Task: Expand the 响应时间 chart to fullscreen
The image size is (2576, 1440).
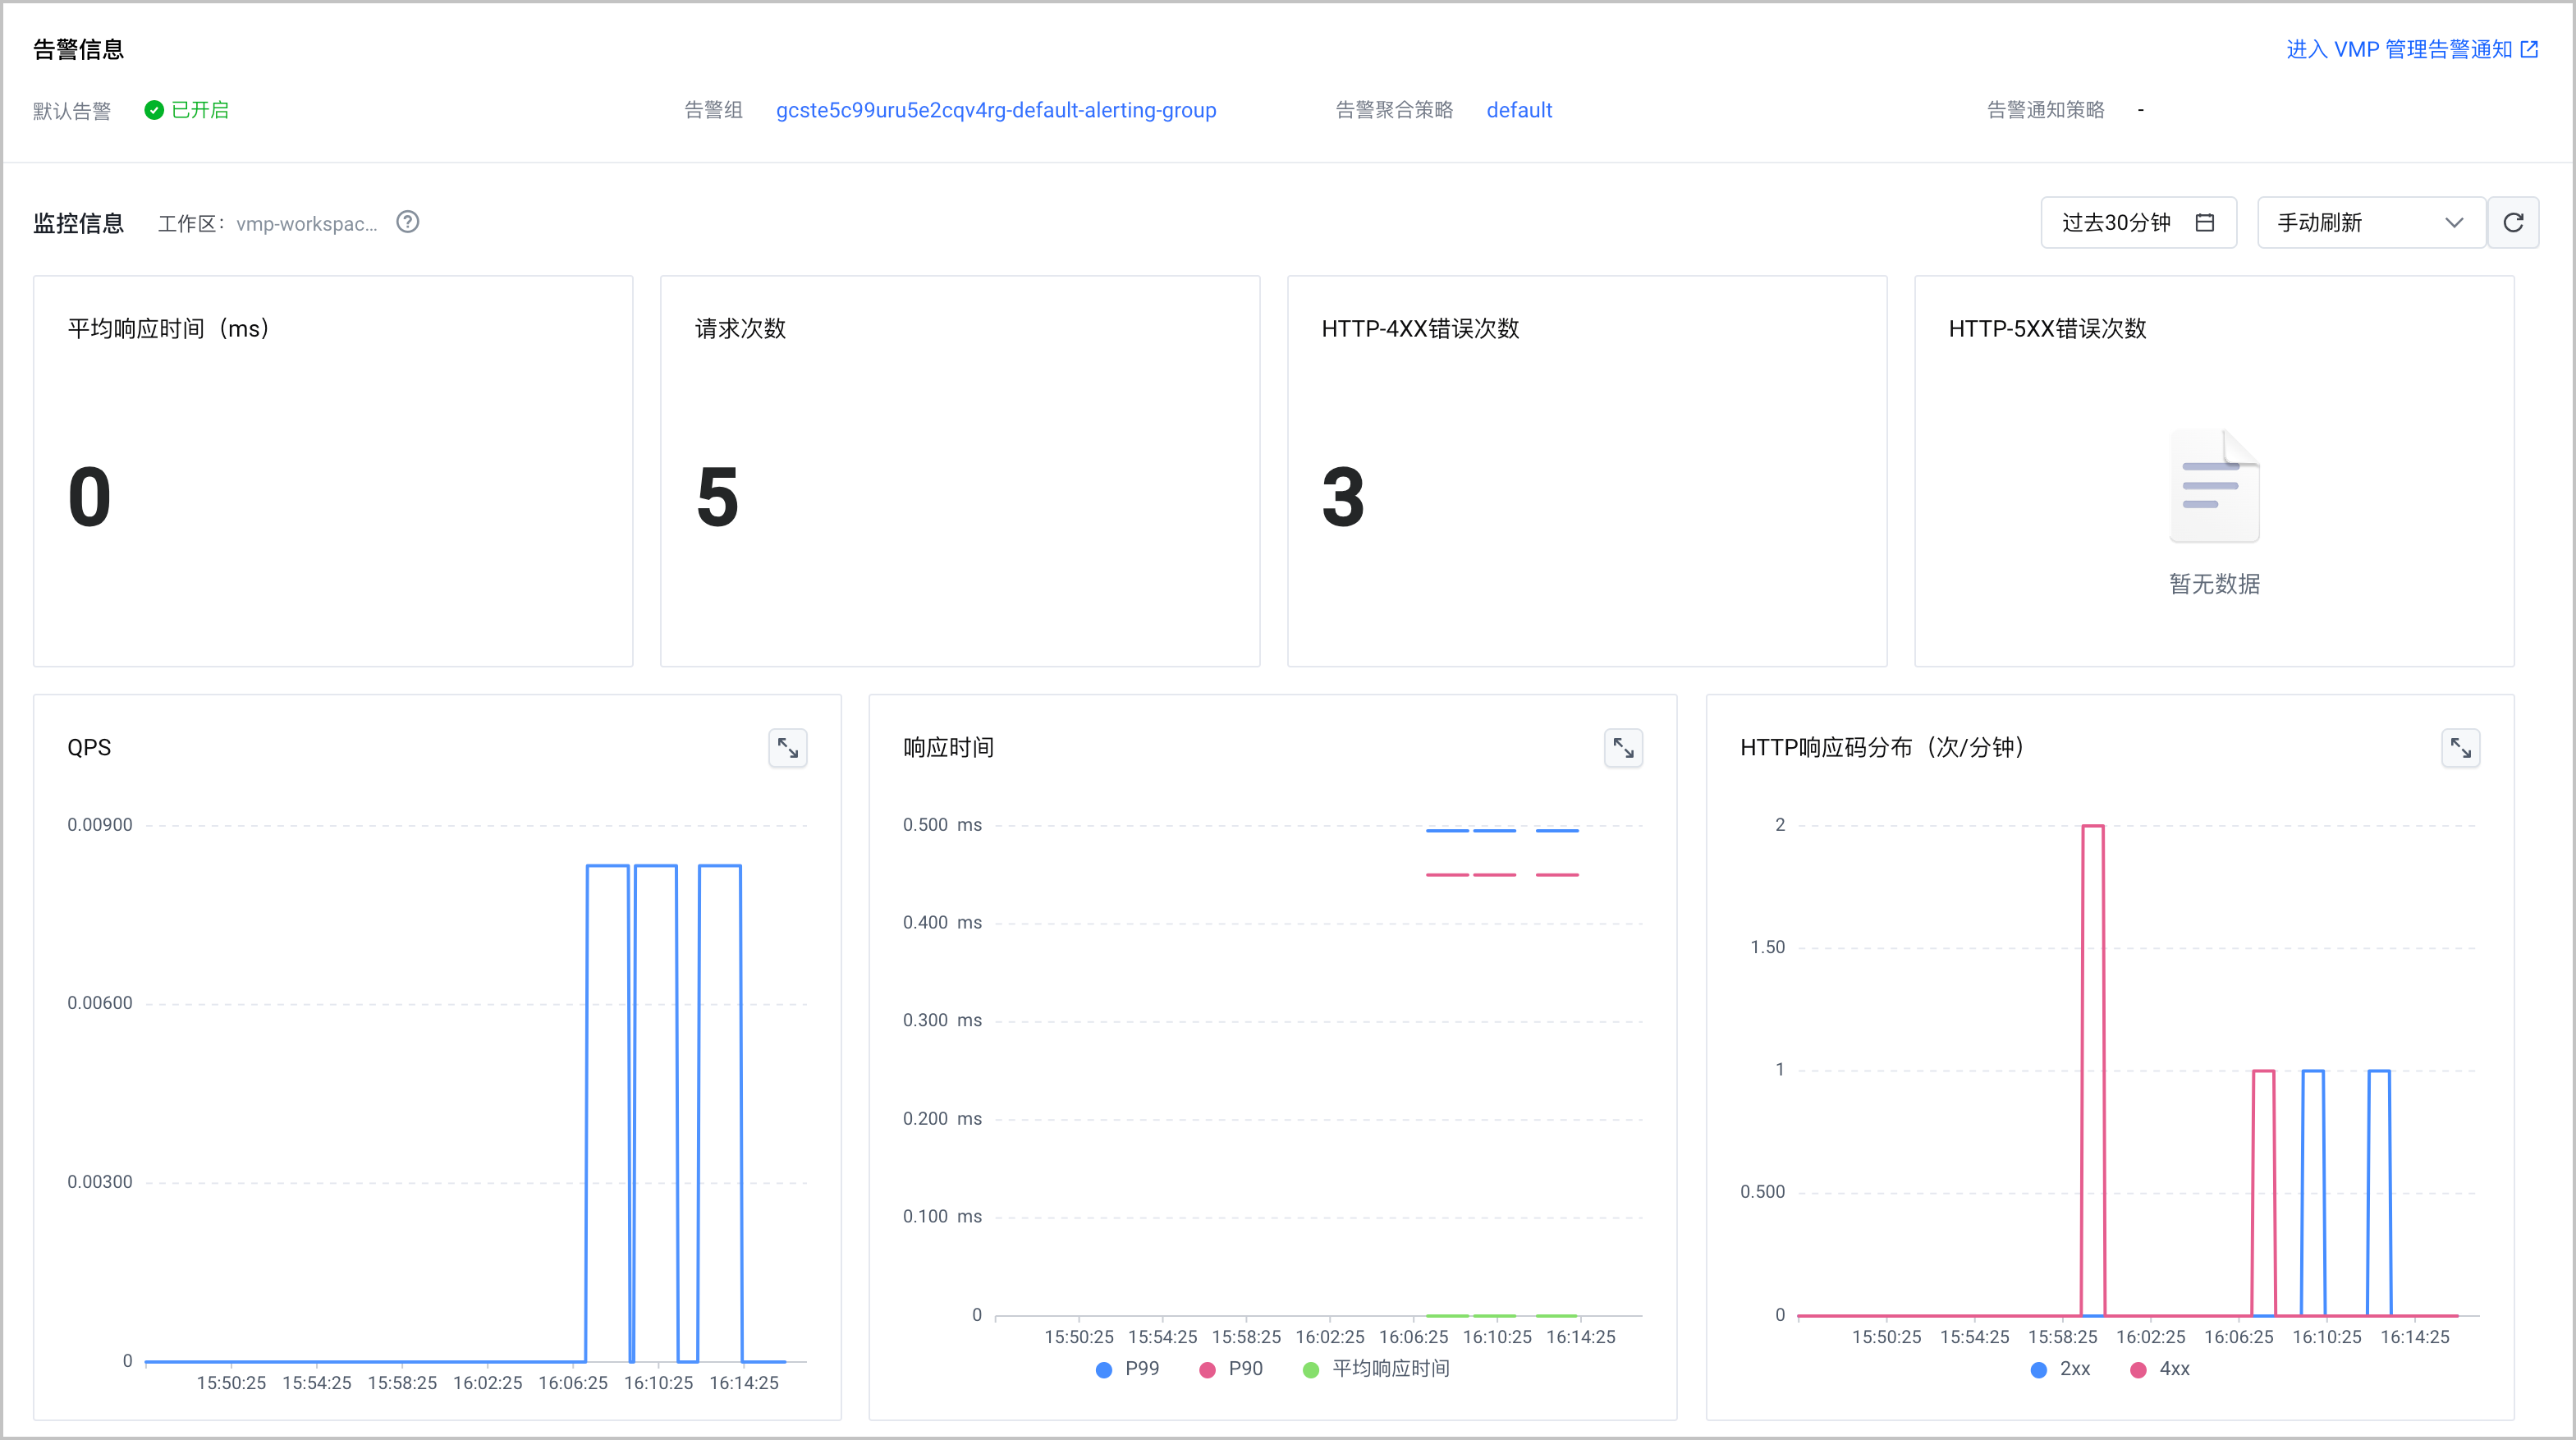Action: (1623, 748)
